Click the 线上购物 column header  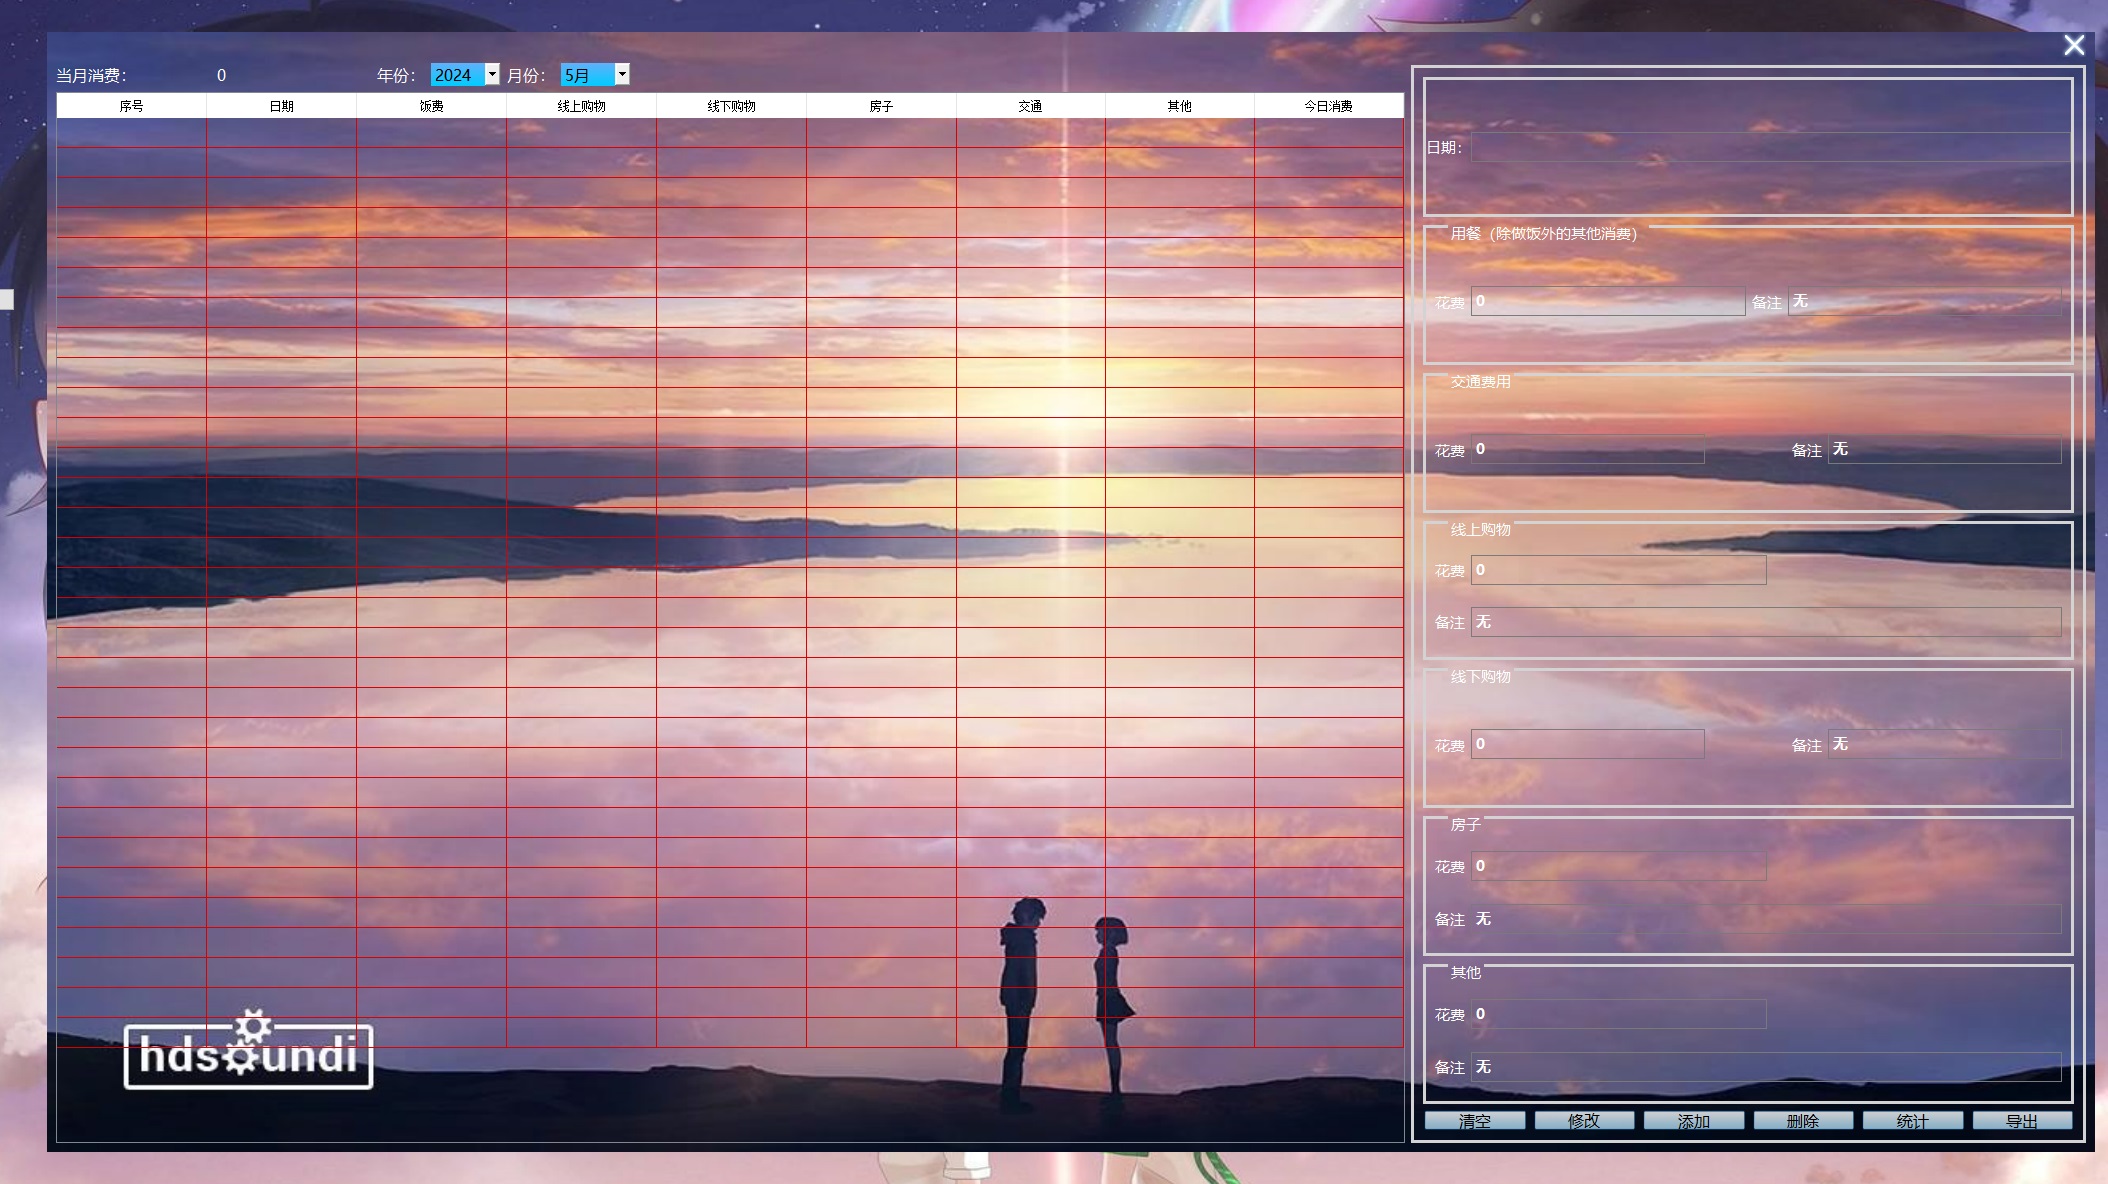(581, 106)
